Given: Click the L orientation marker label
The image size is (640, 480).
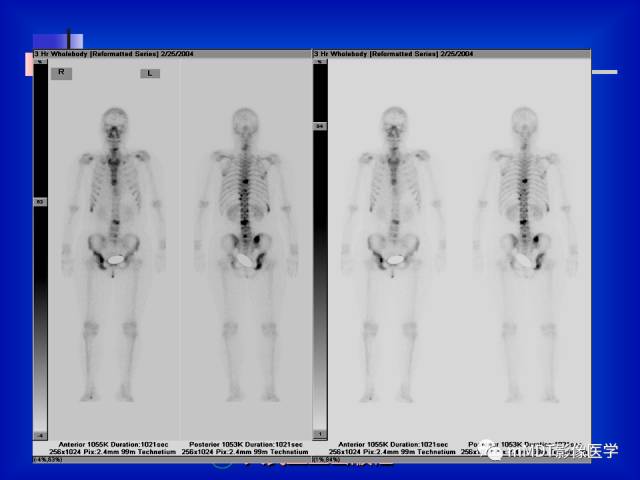Looking at the screenshot, I should click(x=150, y=73).
